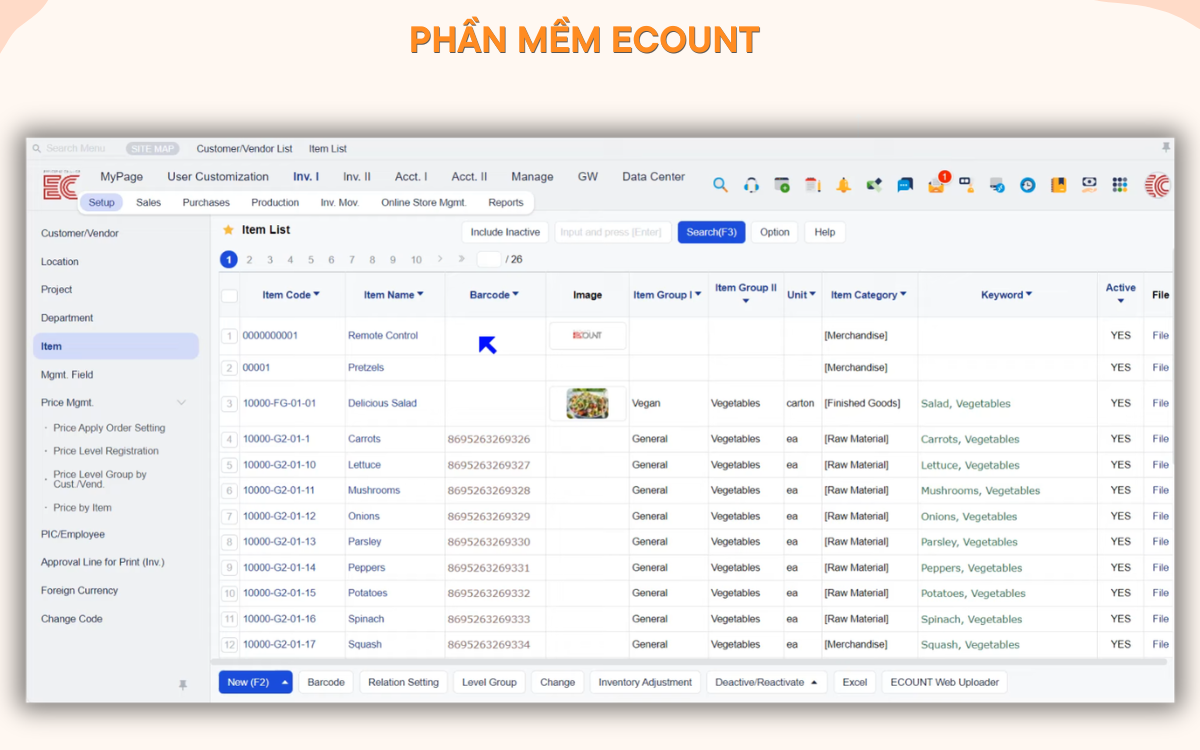Viewport: 1200px width, 750px height.
Task: Open the Item Category column dropdown
Action: (x=903, y=295)
